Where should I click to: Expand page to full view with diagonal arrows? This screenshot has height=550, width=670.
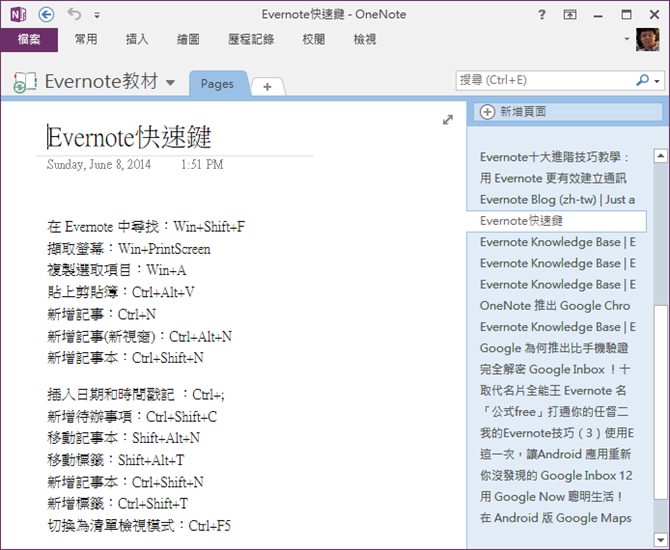(448, 120)
